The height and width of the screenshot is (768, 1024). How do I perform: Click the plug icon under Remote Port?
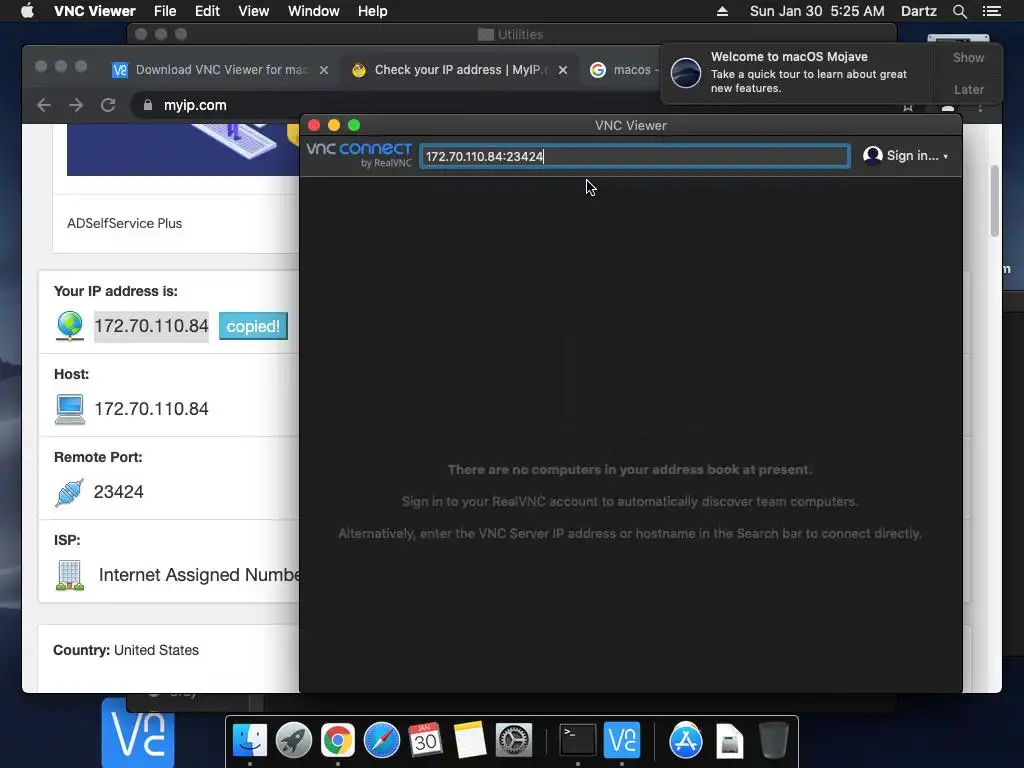(70, 492)
